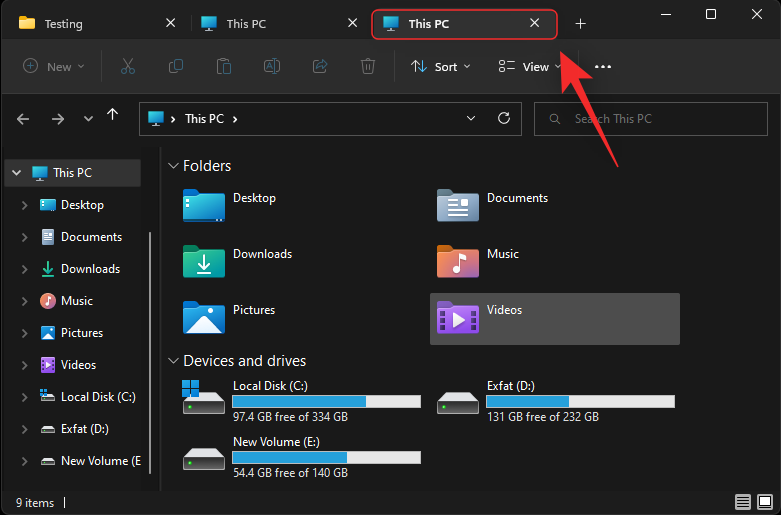Open the See more ellipsis menu

603,66
